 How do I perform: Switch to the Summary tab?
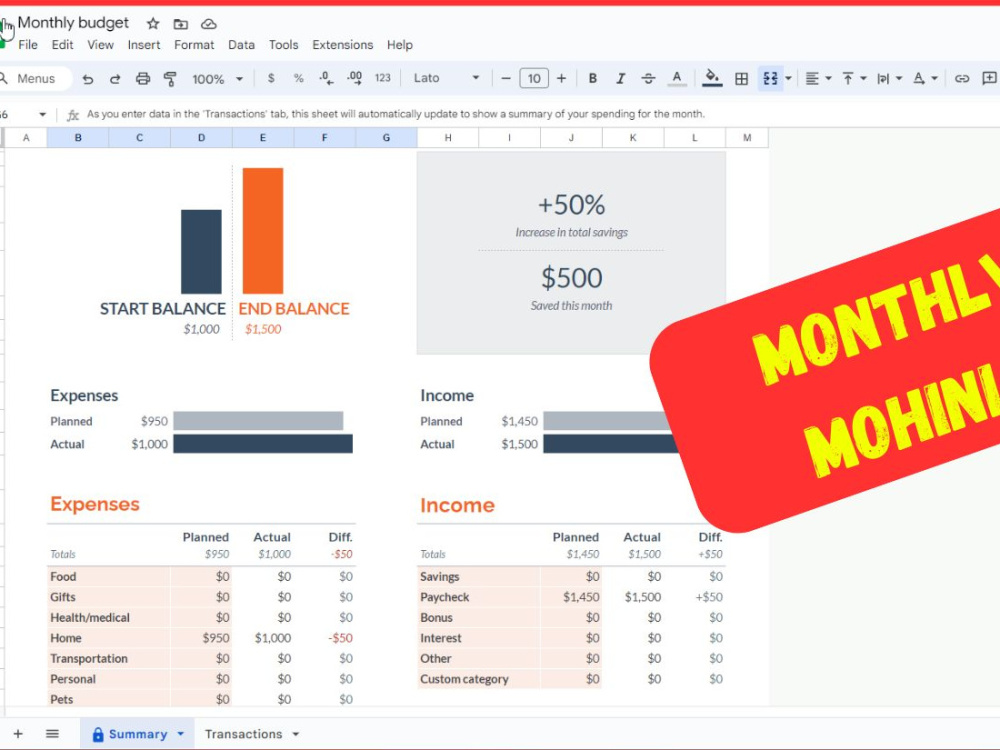pyautogui.click(x=137, y=734)
